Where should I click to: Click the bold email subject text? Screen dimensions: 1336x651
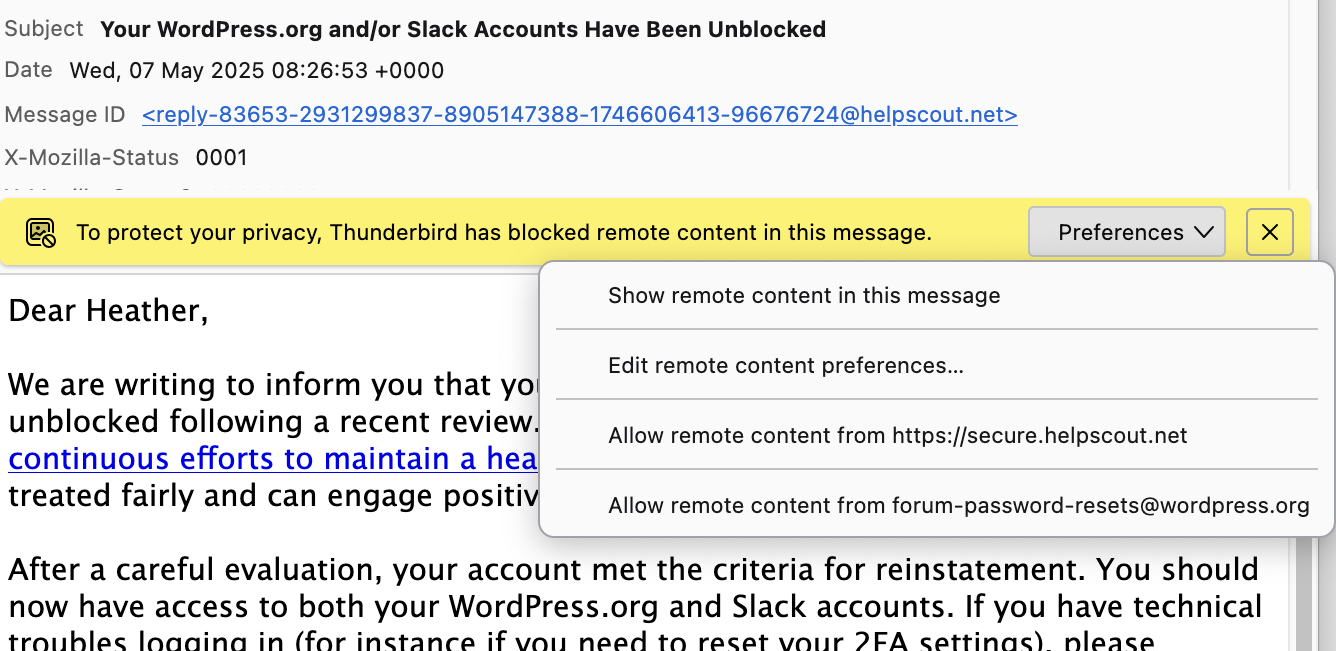[462, 30]
